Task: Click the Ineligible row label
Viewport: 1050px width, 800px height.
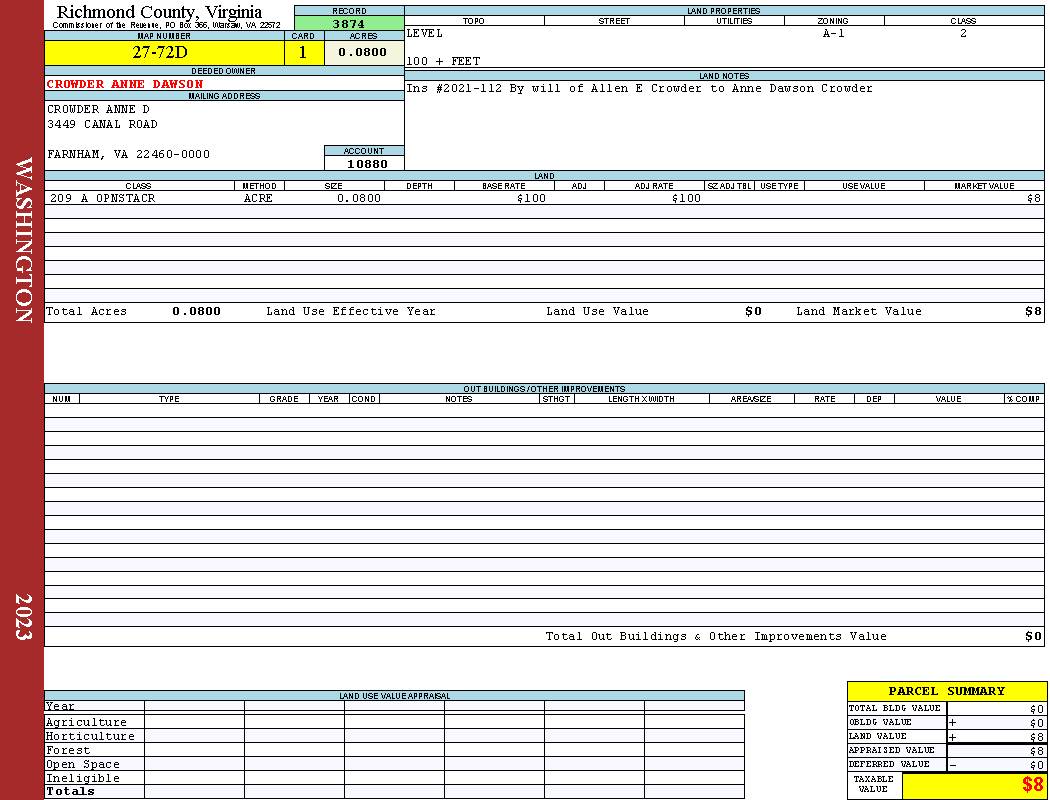Action: tap(83, 779)
